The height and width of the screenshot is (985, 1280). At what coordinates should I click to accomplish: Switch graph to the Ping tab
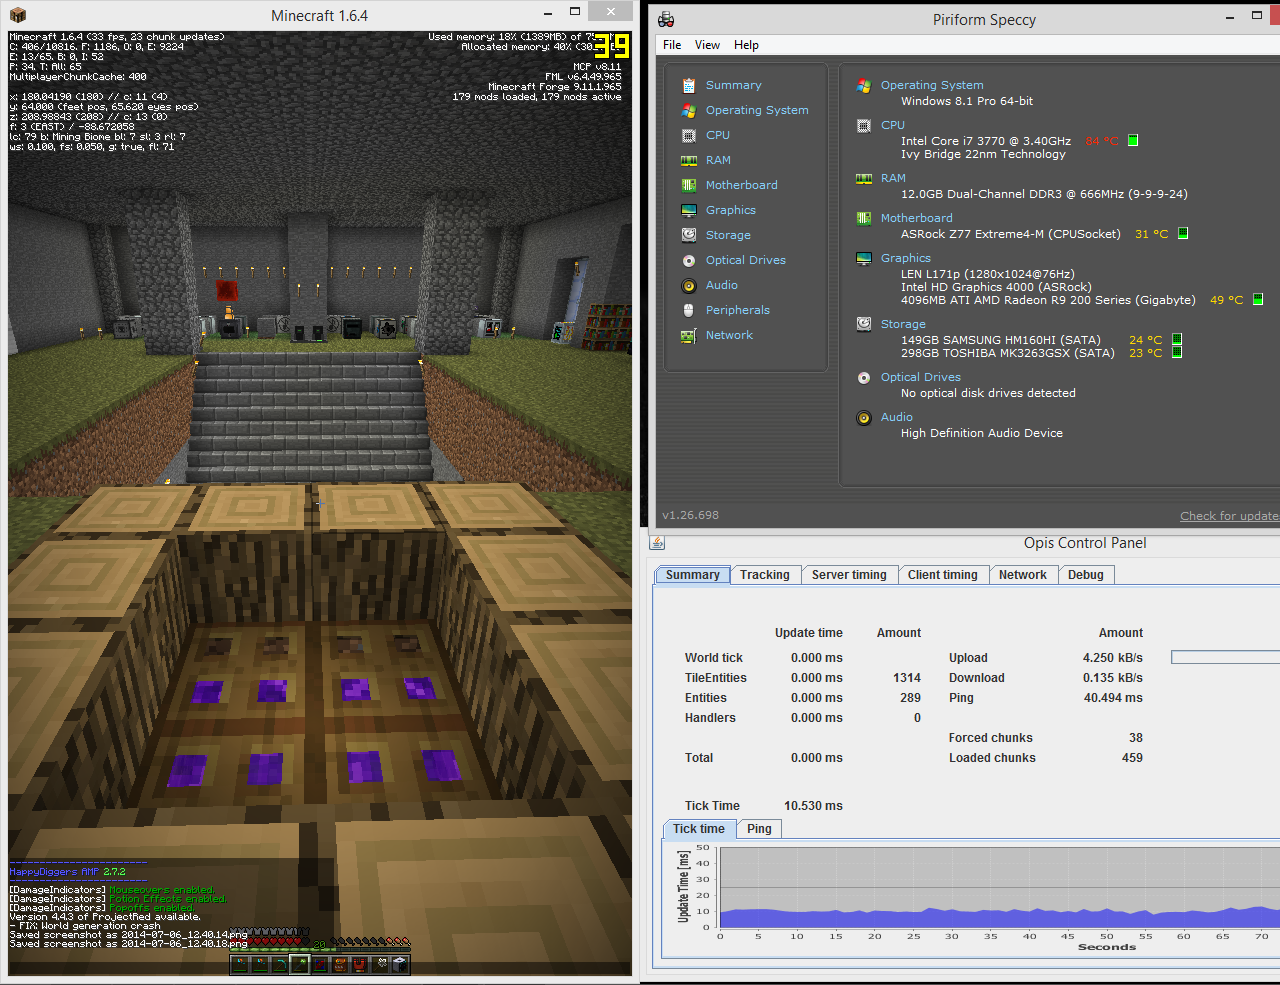coord(759,829)
